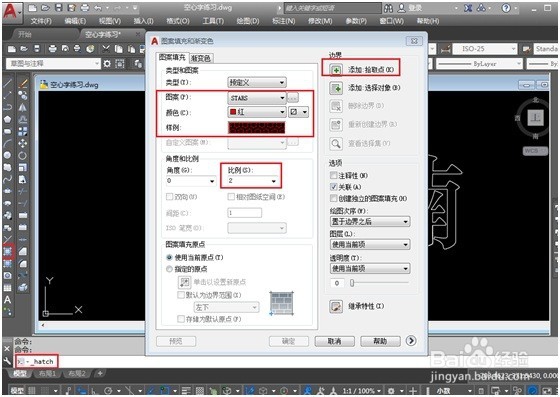Click the transparency value field showing 0

click(337, 283)
